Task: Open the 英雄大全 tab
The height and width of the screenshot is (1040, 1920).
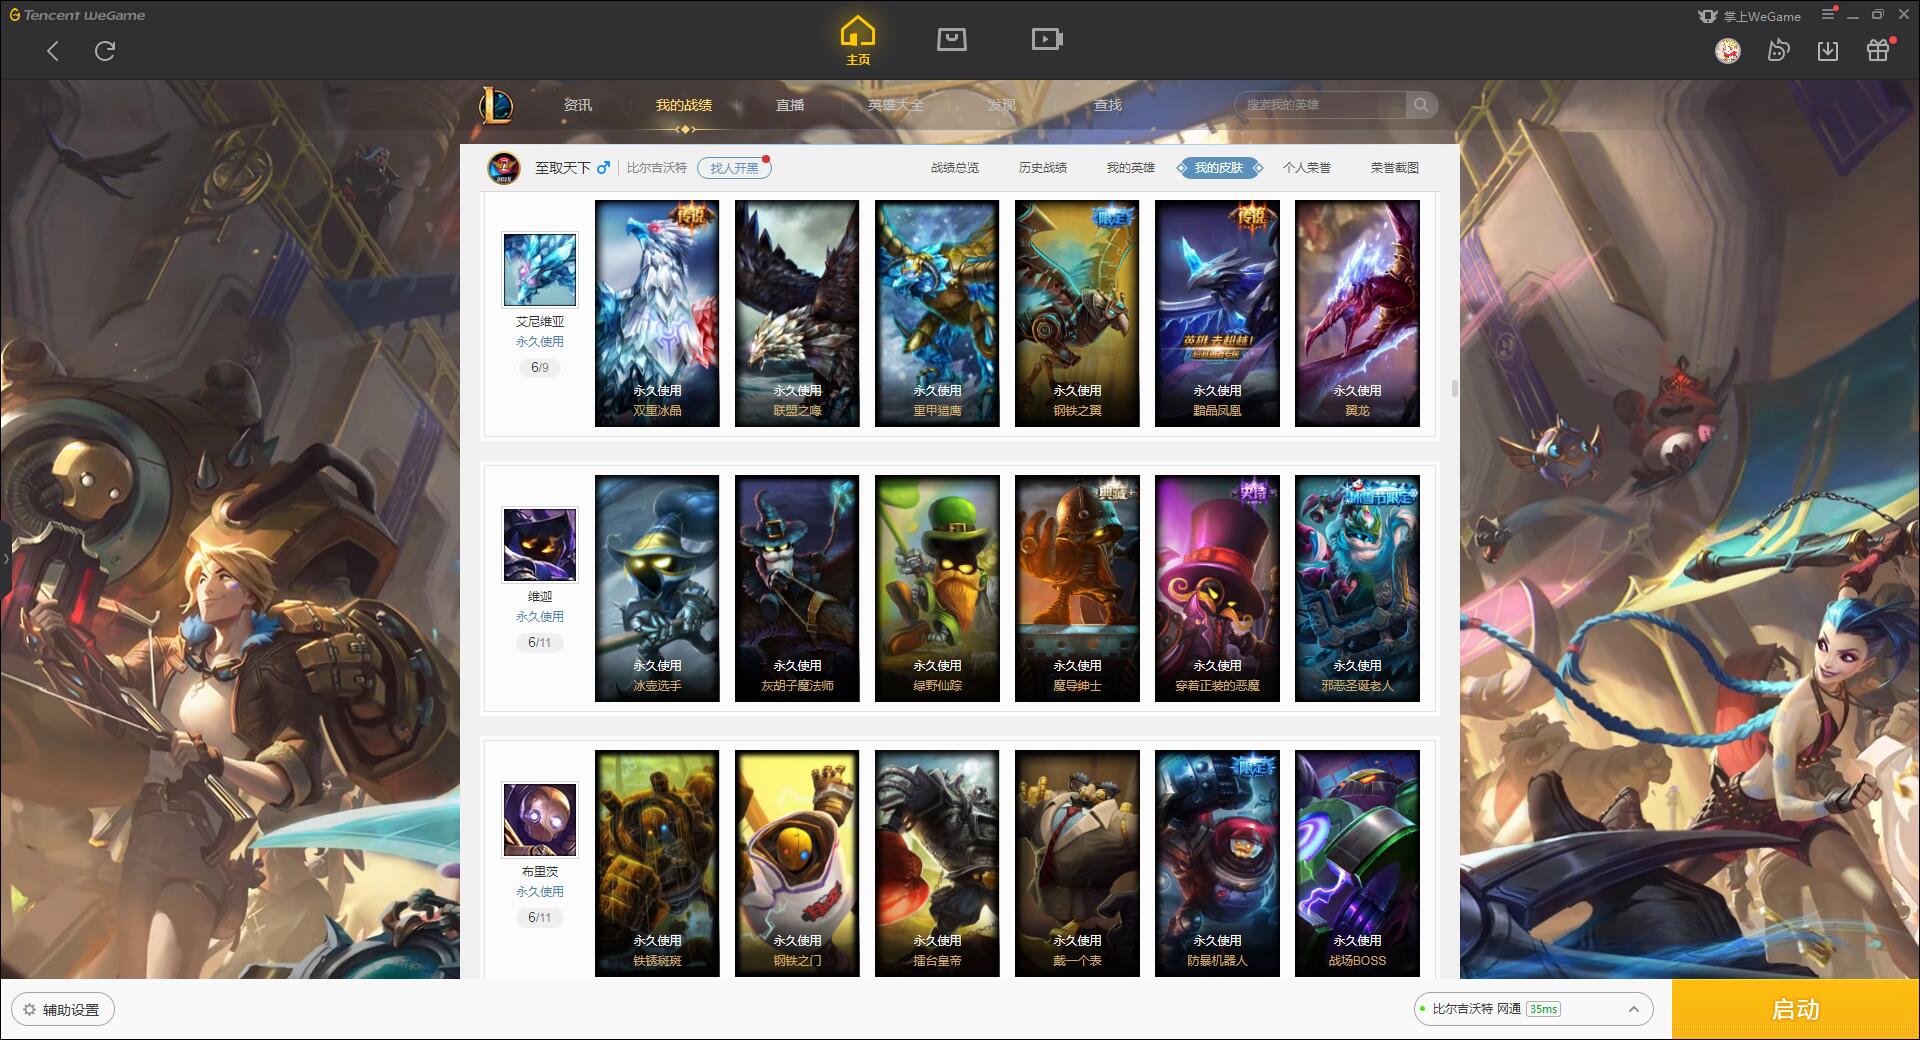Action: [x=896, y=105]
